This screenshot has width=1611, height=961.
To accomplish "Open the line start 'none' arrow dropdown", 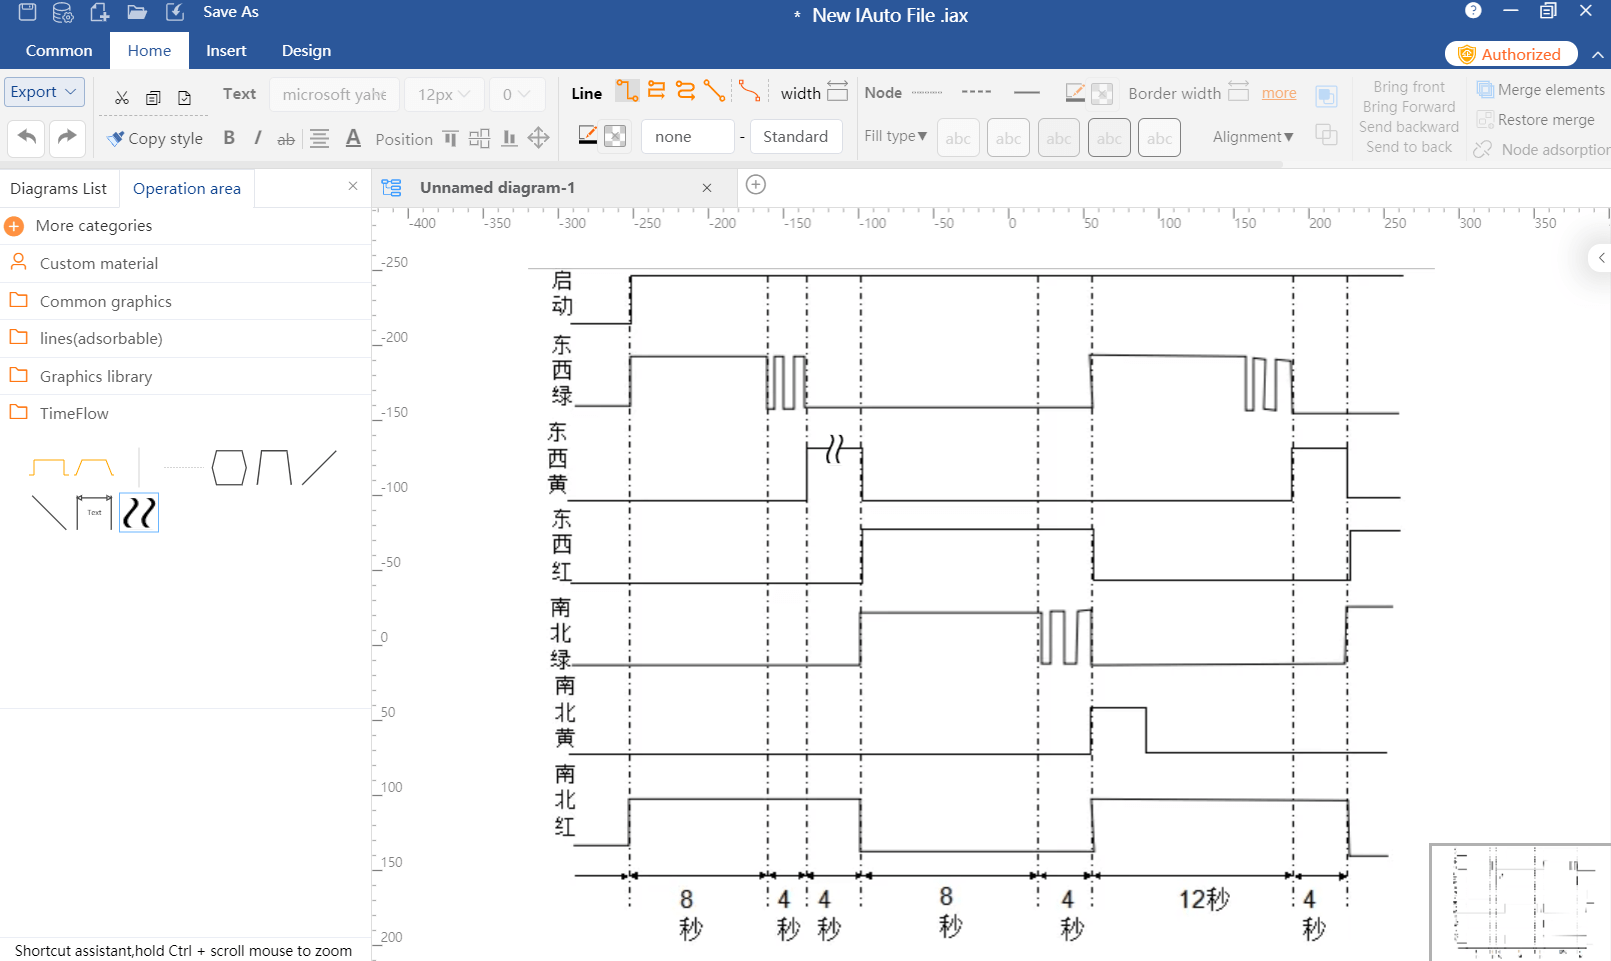I will point(688,136).
